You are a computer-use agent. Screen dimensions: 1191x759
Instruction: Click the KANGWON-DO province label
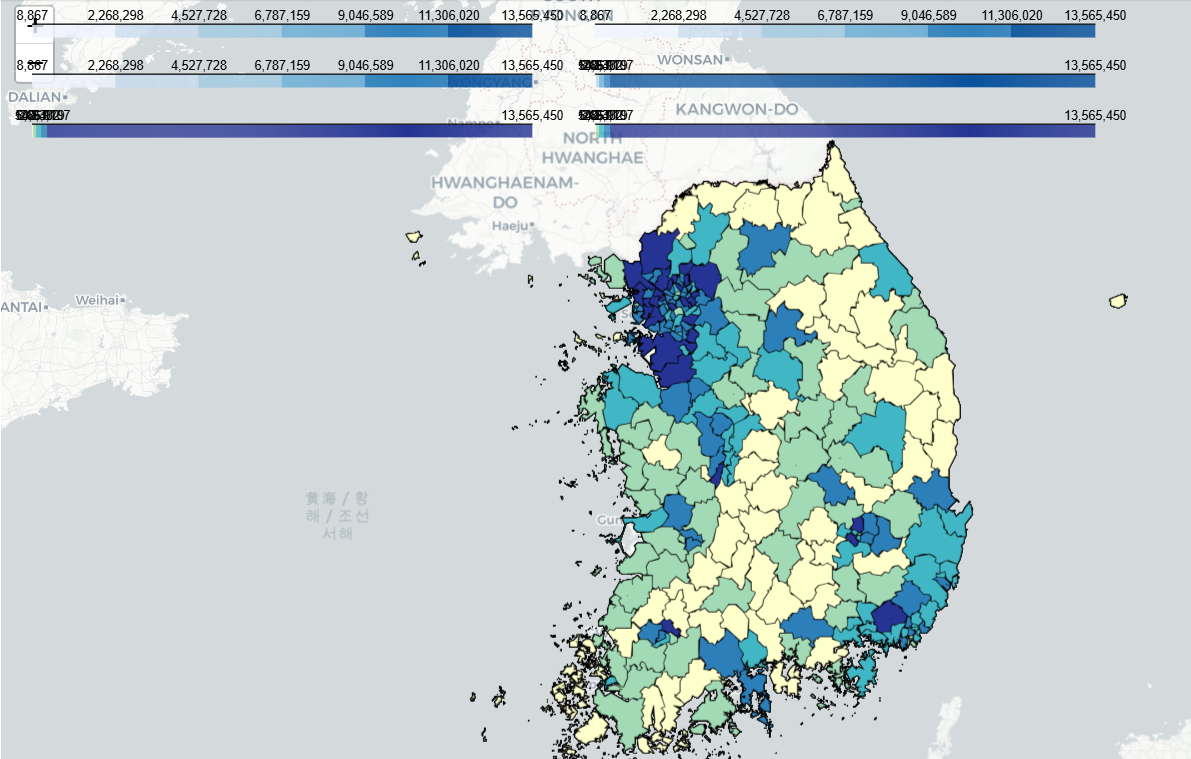737,109
